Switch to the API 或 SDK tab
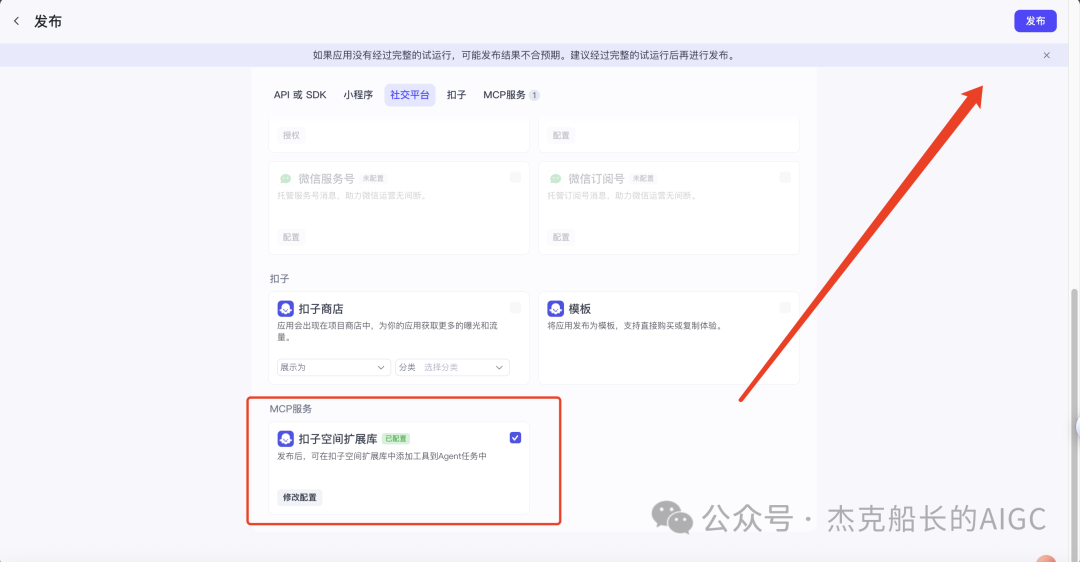Viewport: 1080px width, 562px height. point(300,95)
